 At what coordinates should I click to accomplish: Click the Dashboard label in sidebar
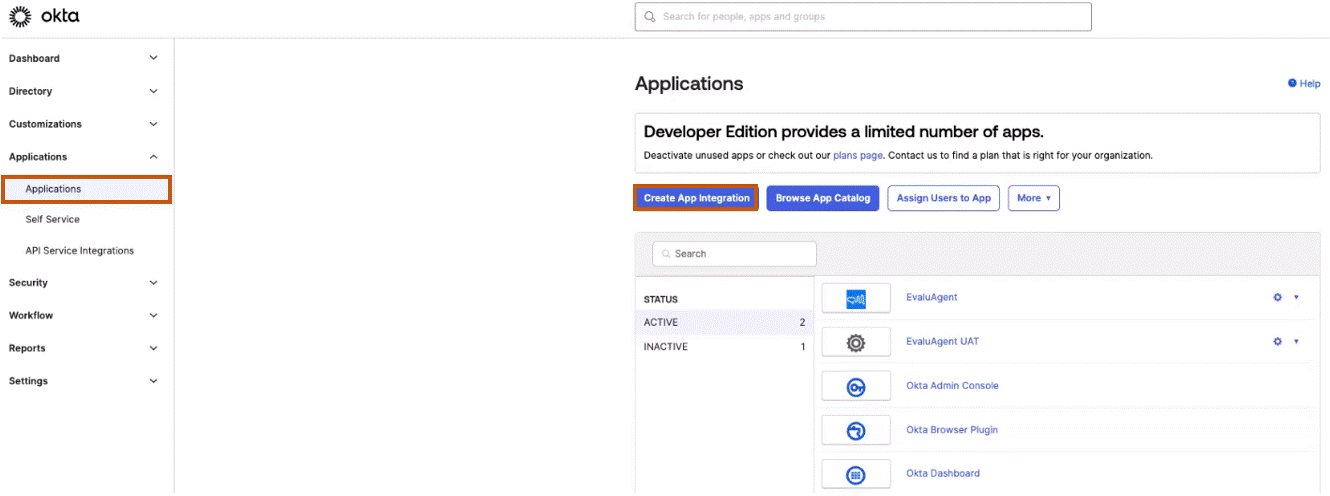click(x=34, y=58)
